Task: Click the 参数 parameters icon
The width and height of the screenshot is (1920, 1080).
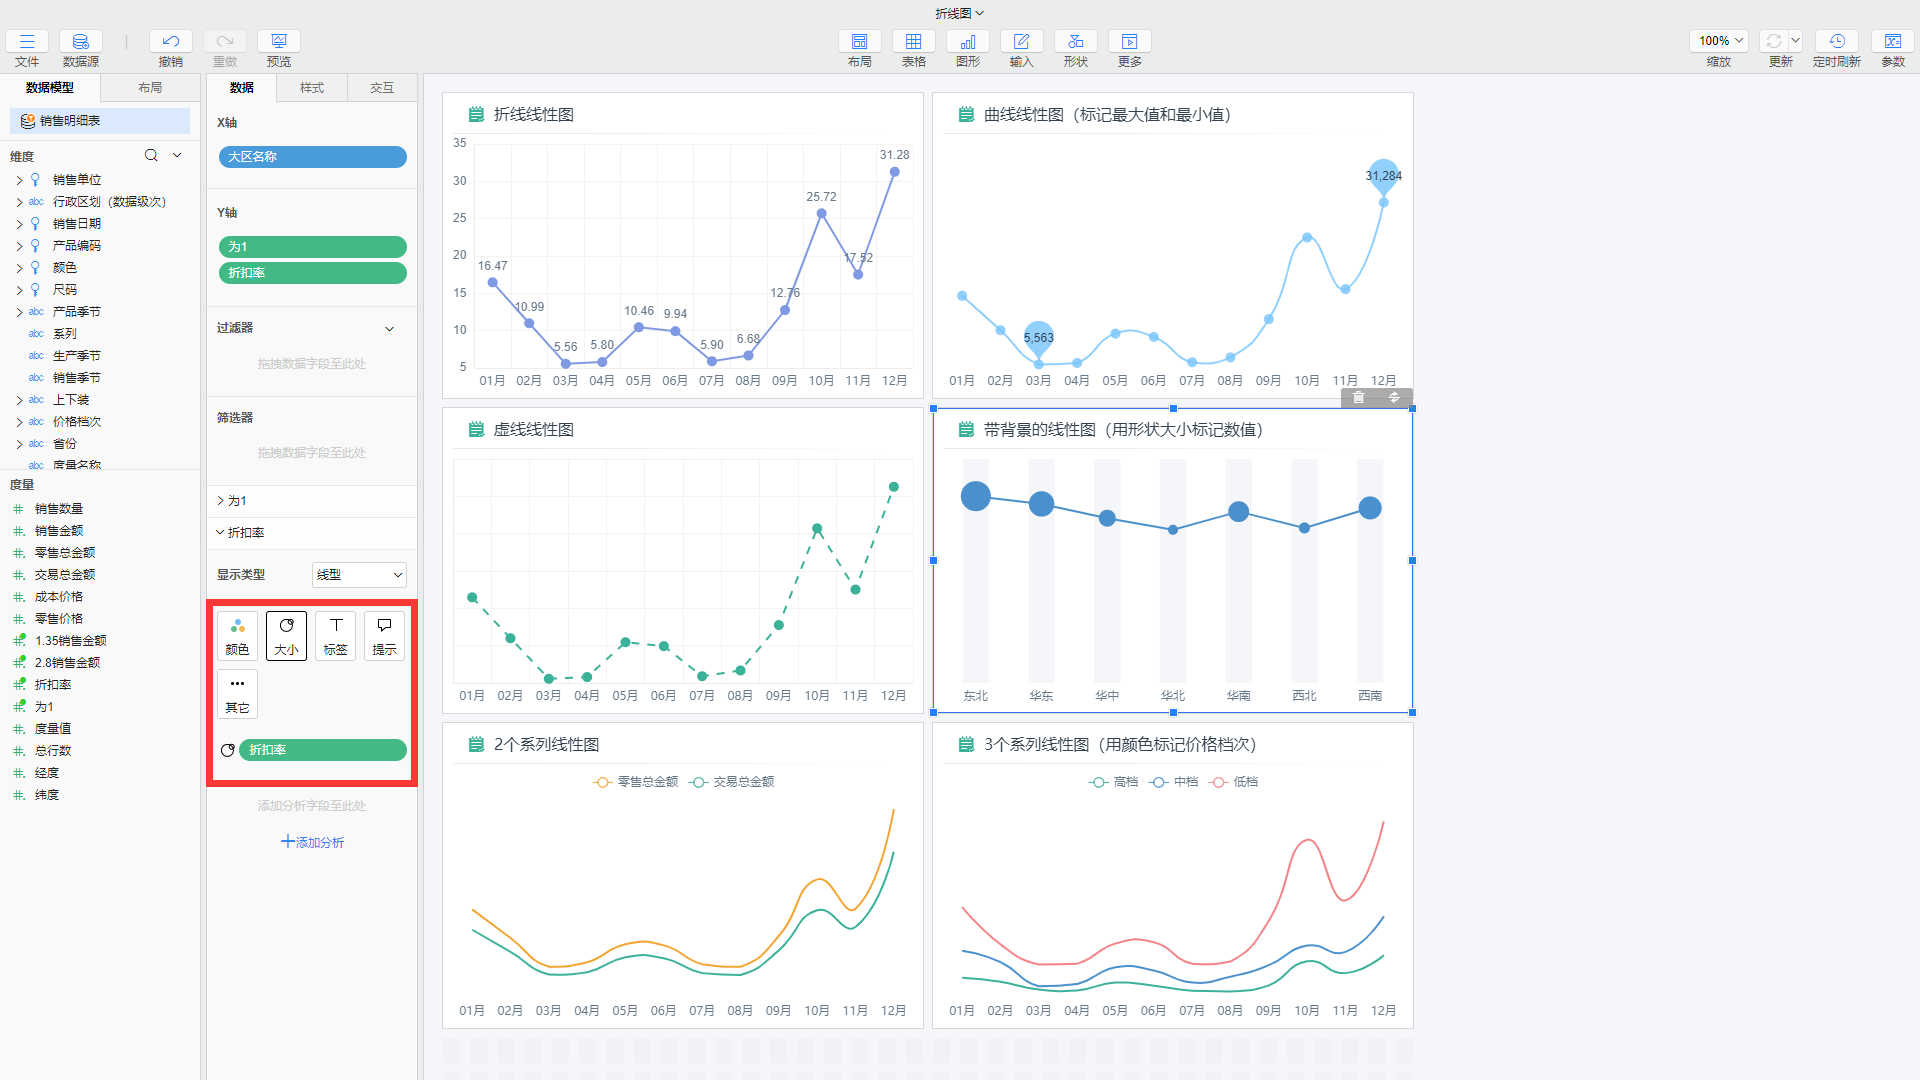Action: [1893, 41]
